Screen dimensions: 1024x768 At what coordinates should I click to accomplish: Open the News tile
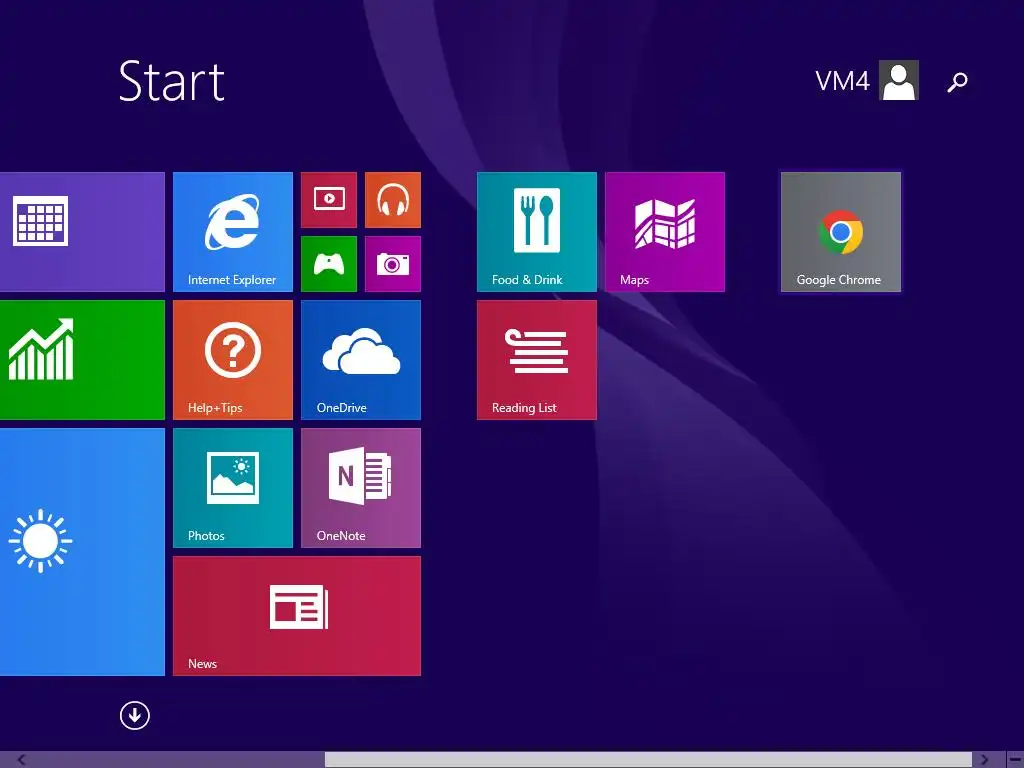click(x=296, y=616)
